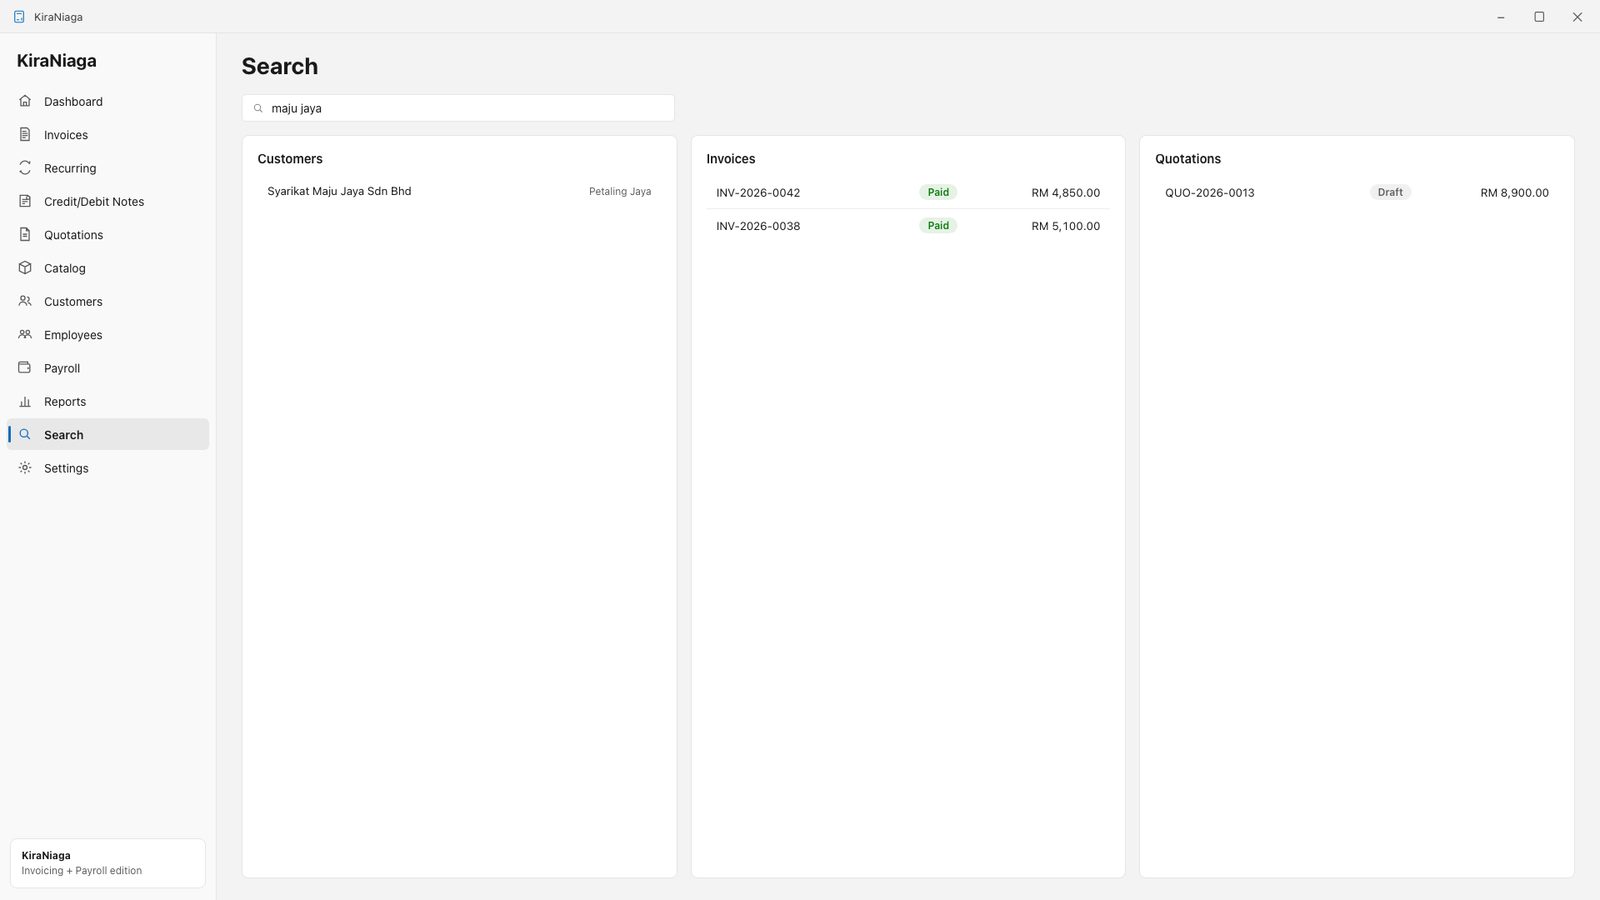1600x900 pixels.
Task: Open the Settings gear icon
Action: pyautogui.click(x=25, y=468)
